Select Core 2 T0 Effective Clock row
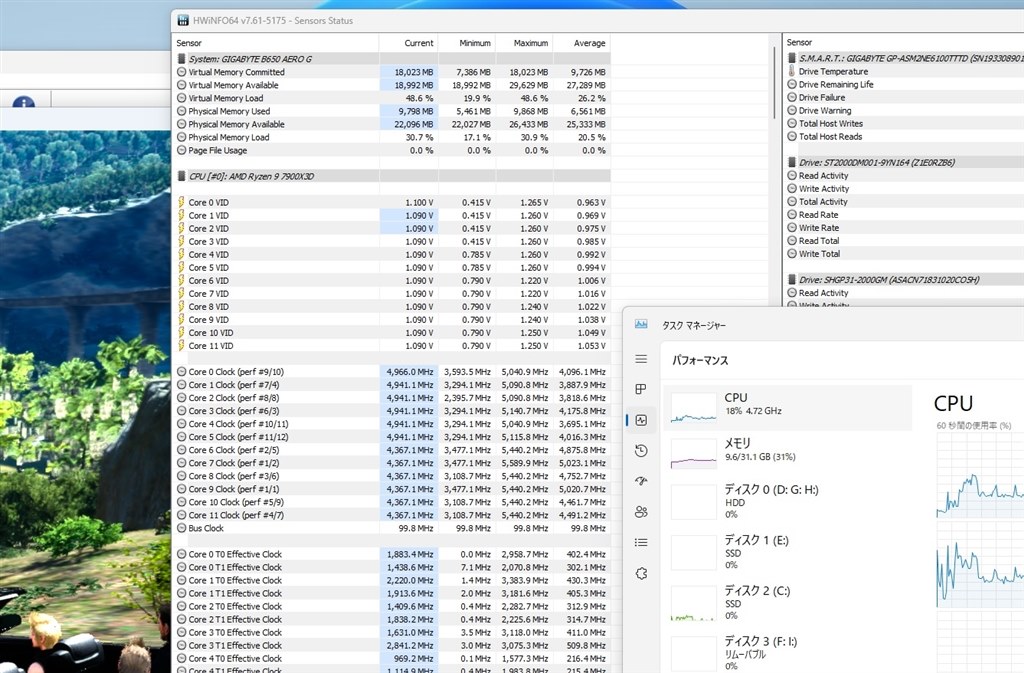 (x=391, y=606)
